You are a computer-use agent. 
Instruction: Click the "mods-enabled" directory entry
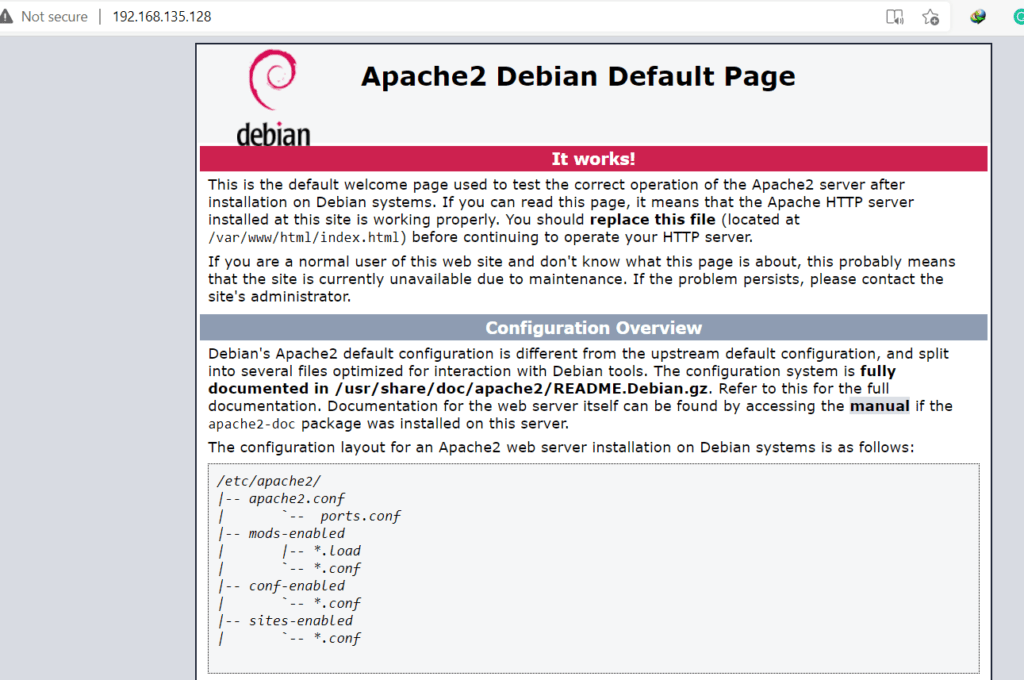296,533
